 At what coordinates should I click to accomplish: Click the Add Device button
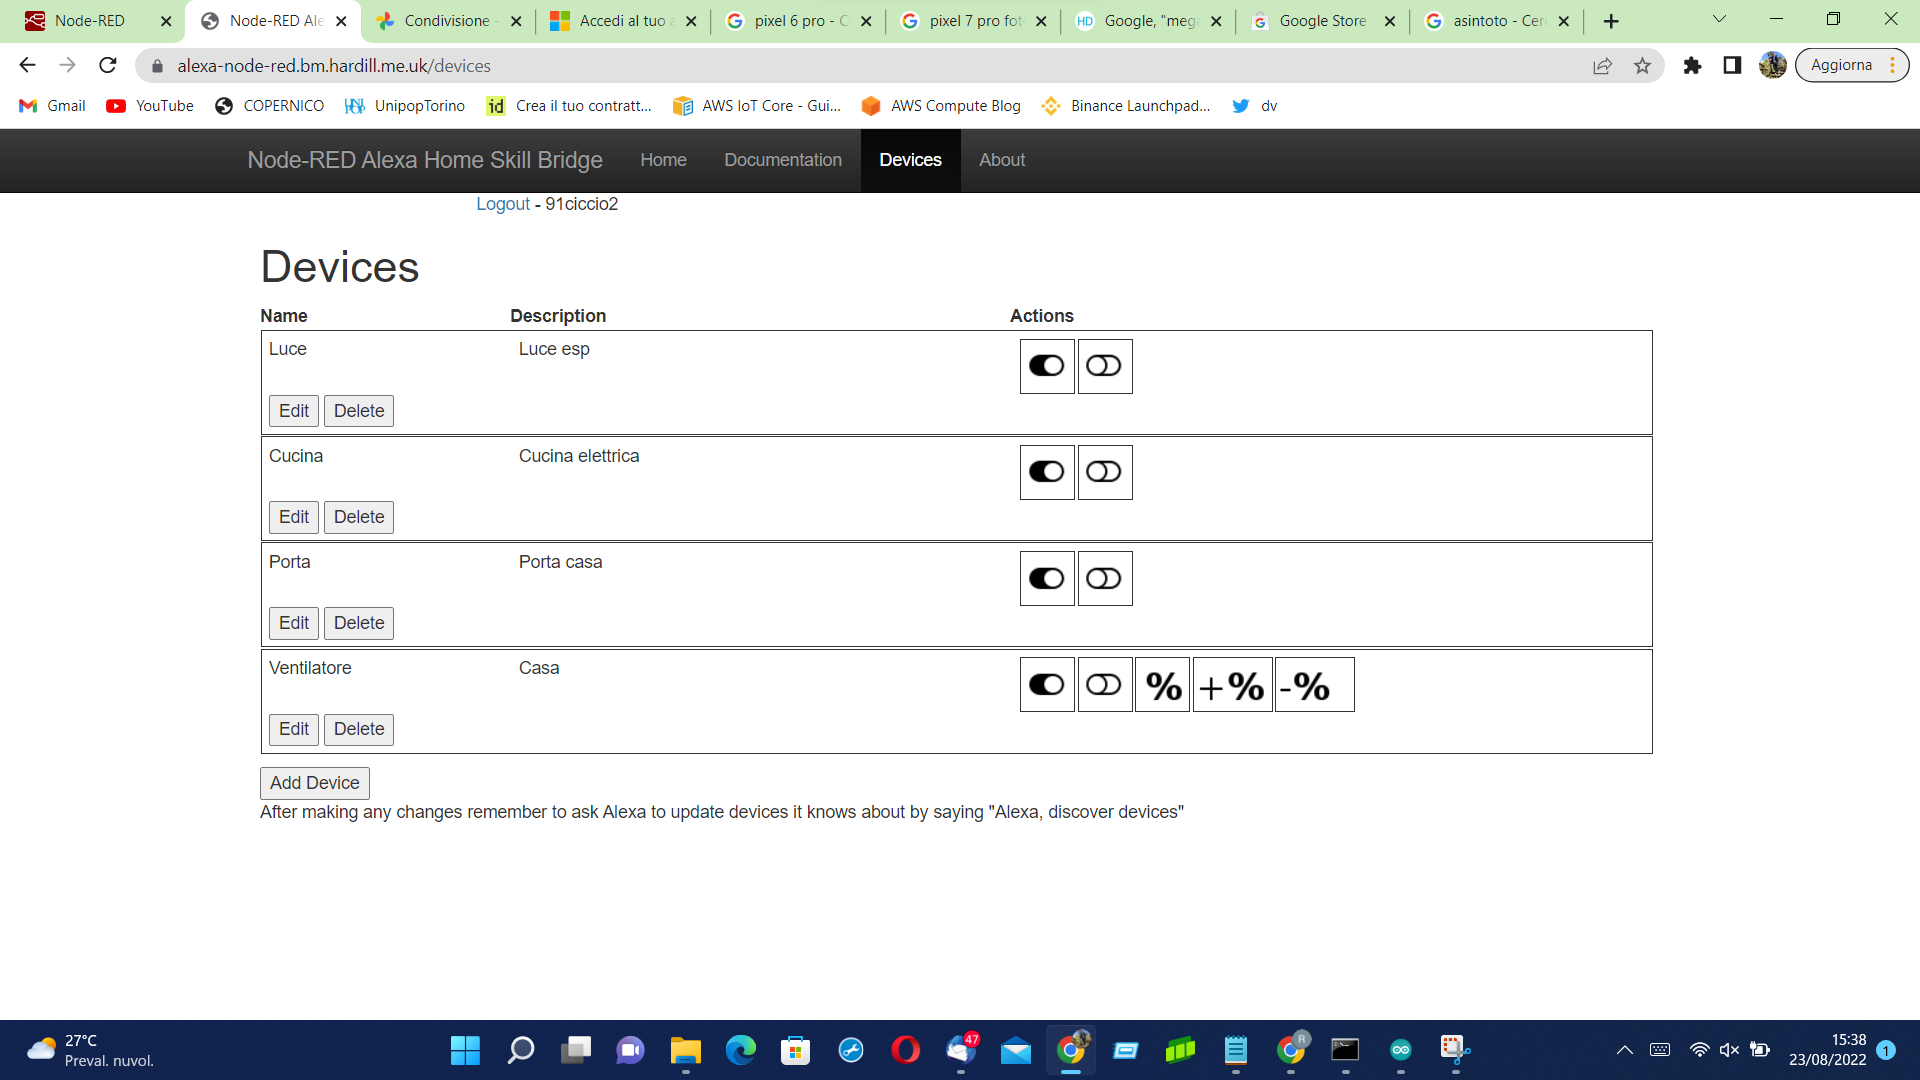pyautogui.click(x=314, y=783)
